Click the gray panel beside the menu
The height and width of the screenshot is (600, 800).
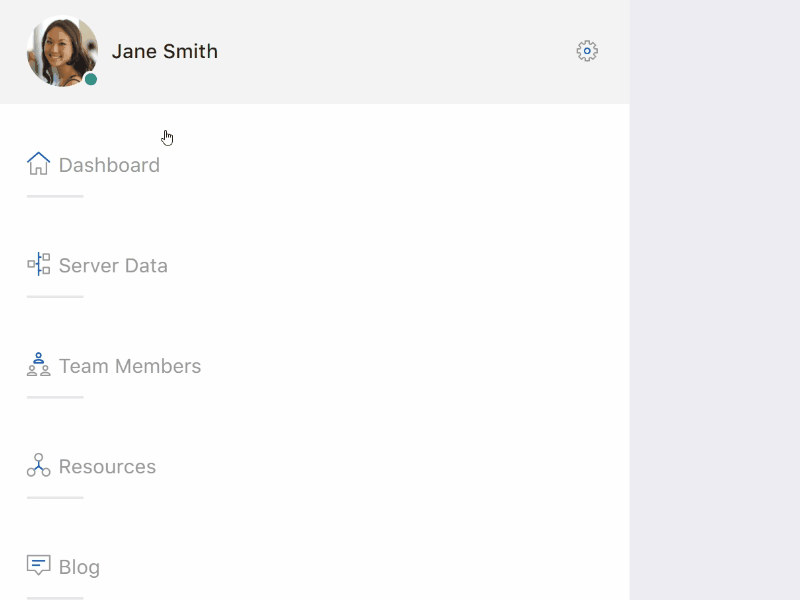point(714,300)
